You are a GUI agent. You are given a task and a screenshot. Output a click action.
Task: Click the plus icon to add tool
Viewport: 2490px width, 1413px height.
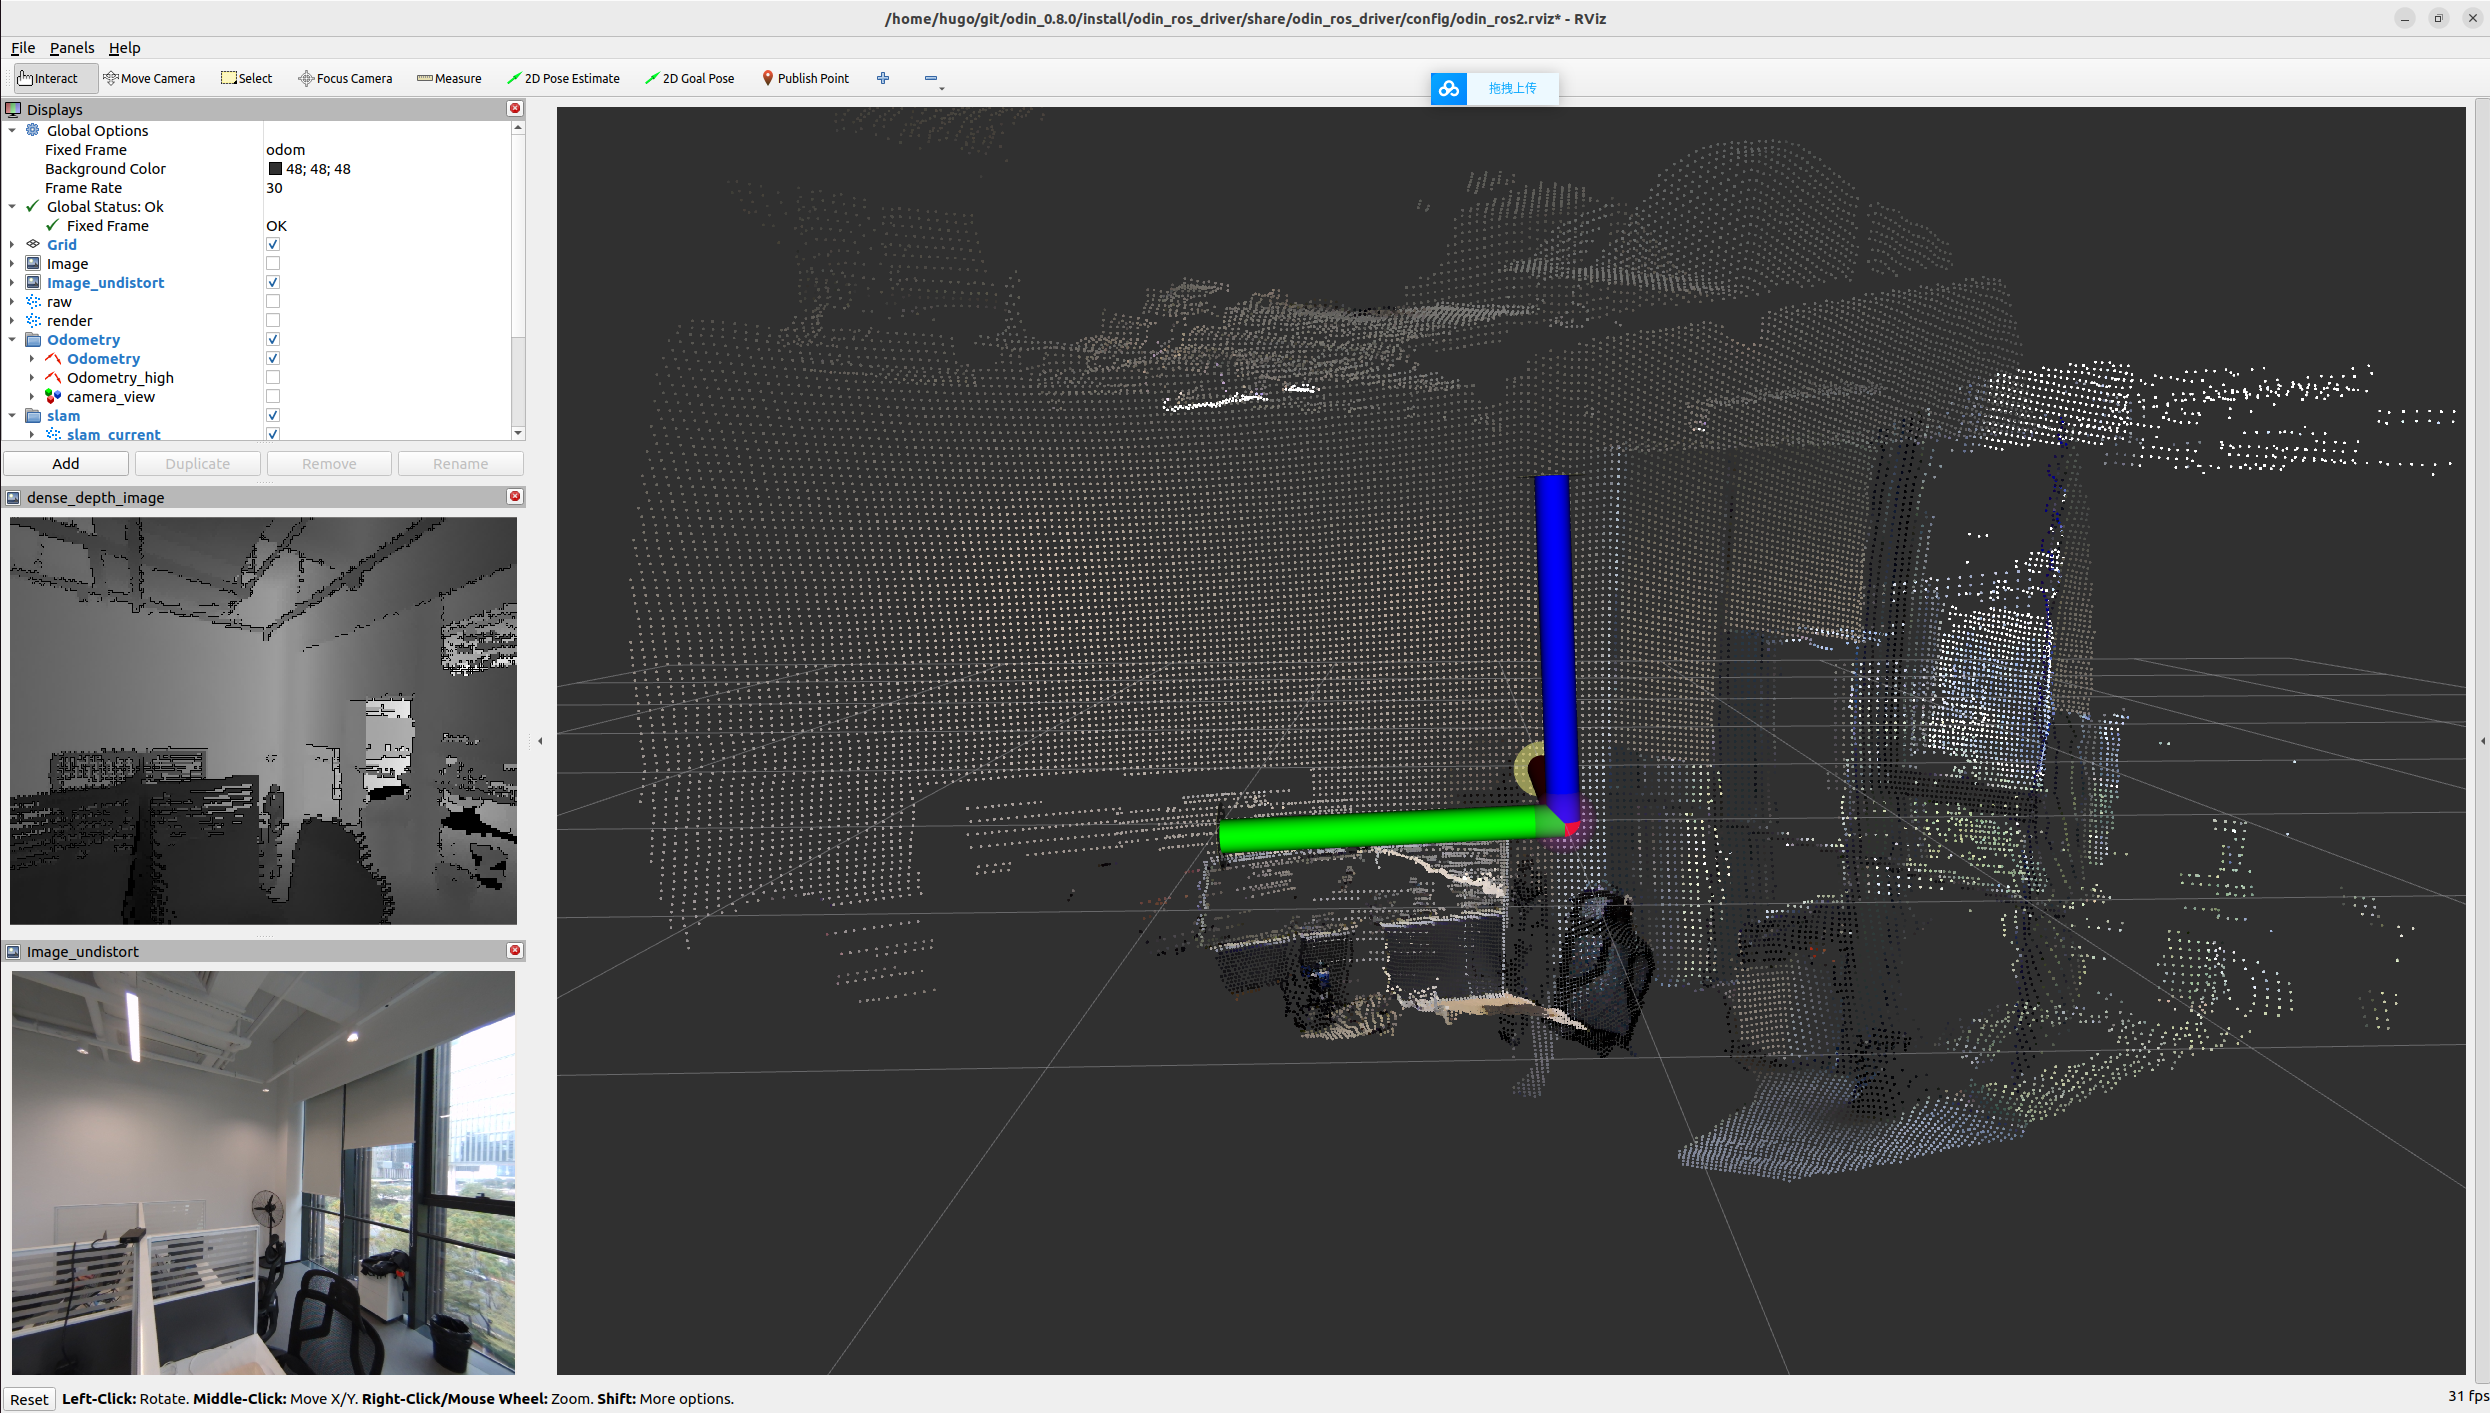tap(883, 78)
